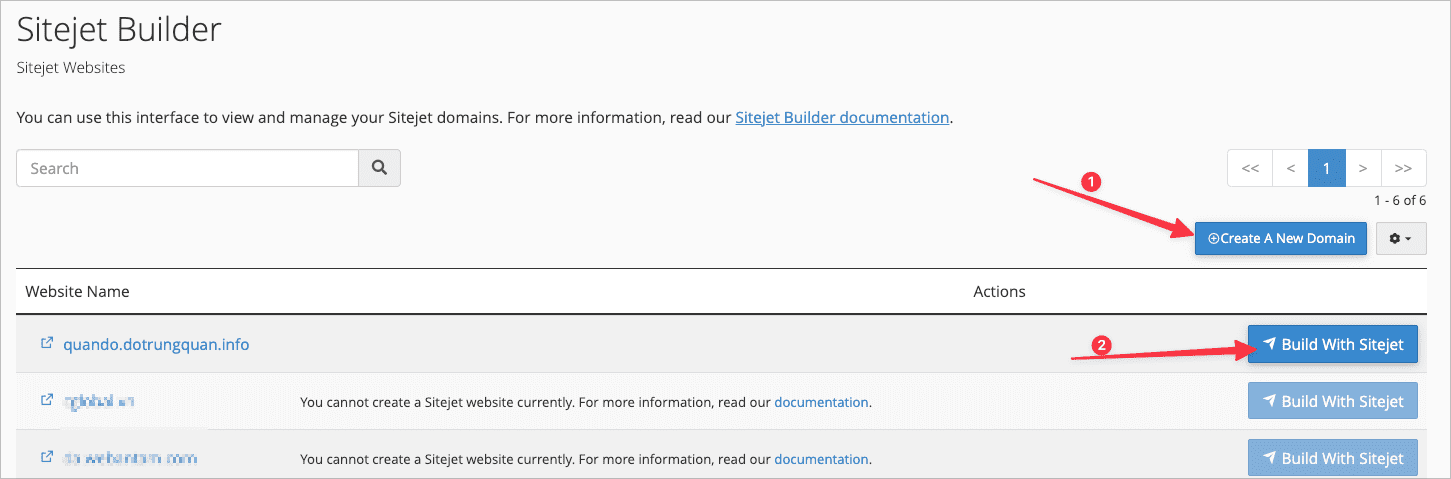Click the third row's Build With Sitejet button

(1332, 458)
